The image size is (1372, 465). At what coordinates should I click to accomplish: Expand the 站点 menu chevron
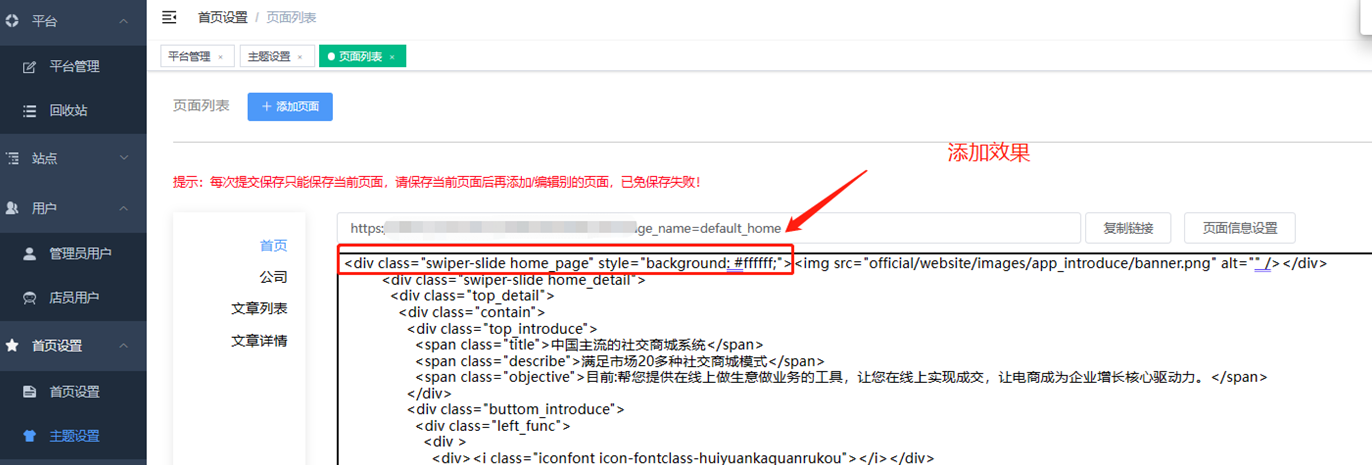[124, 158]
